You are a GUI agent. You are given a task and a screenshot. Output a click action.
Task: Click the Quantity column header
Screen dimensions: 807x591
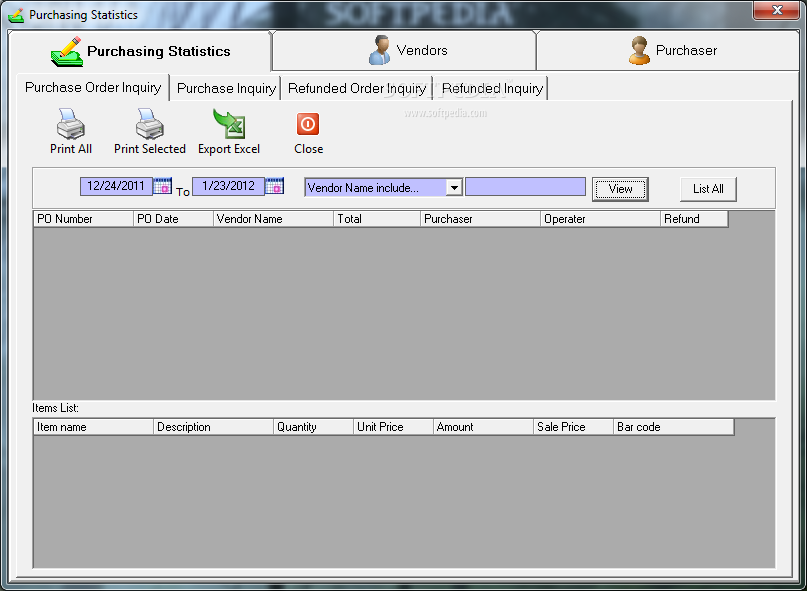313,427
